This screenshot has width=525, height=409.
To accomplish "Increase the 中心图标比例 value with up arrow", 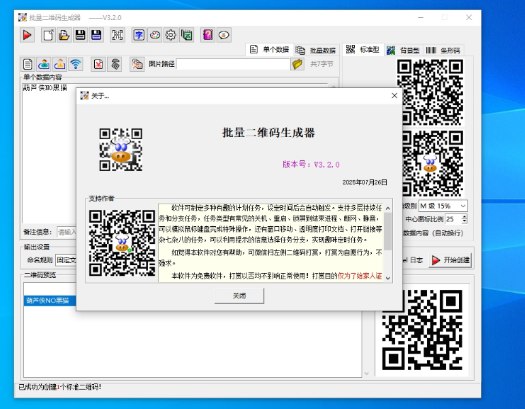I will point(464,217).
